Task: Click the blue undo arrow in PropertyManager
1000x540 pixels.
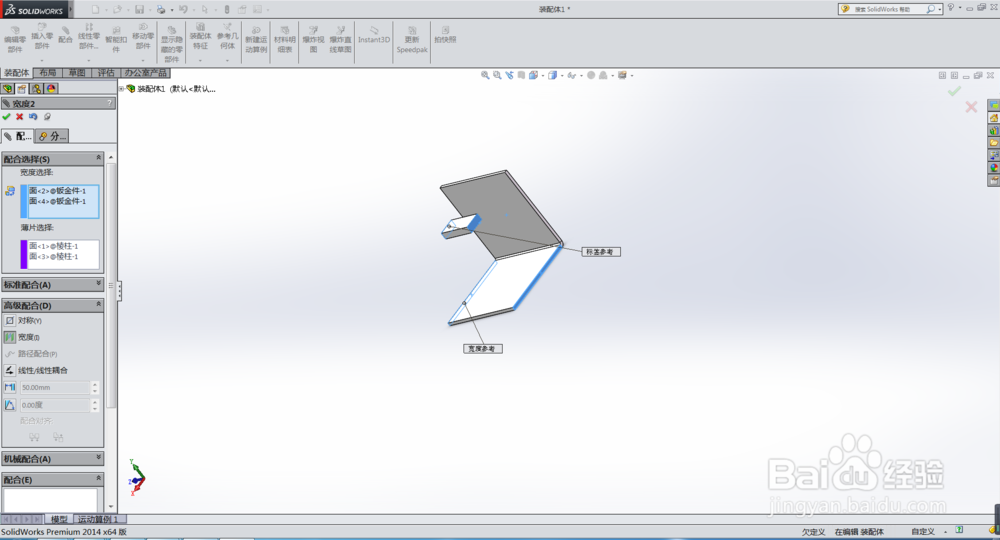Action: click(33, 117)
